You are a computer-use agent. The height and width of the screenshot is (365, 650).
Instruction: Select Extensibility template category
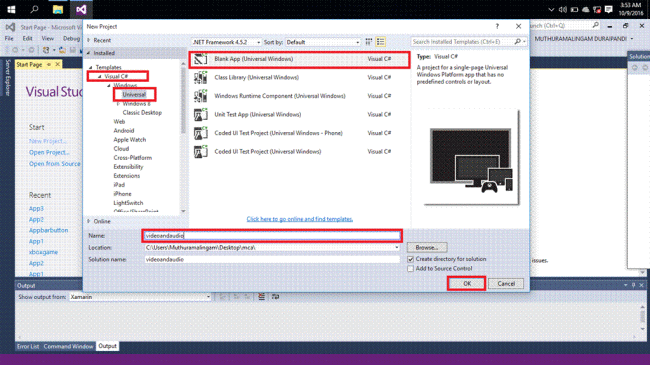[x=129, y=167]
